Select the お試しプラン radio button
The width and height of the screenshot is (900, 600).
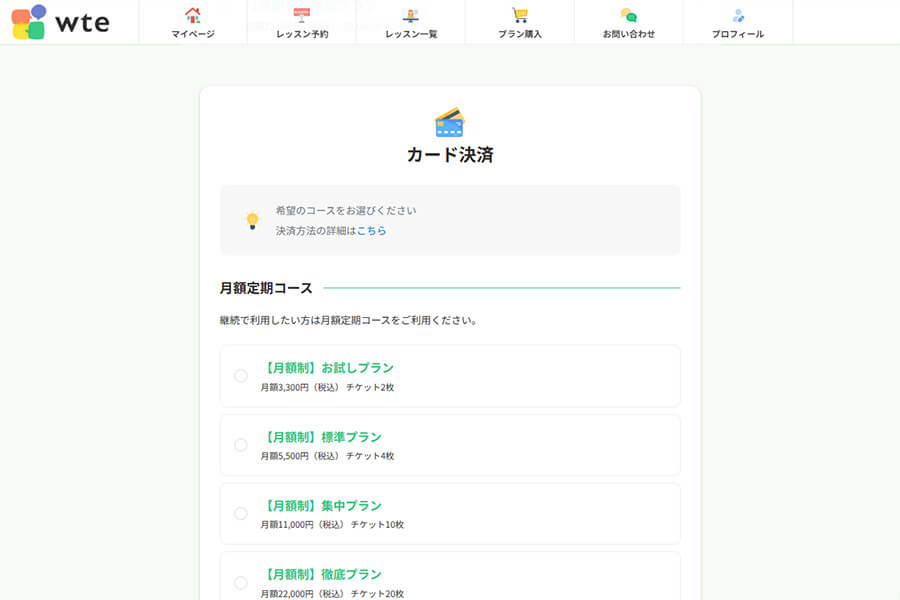pos(240,375)
